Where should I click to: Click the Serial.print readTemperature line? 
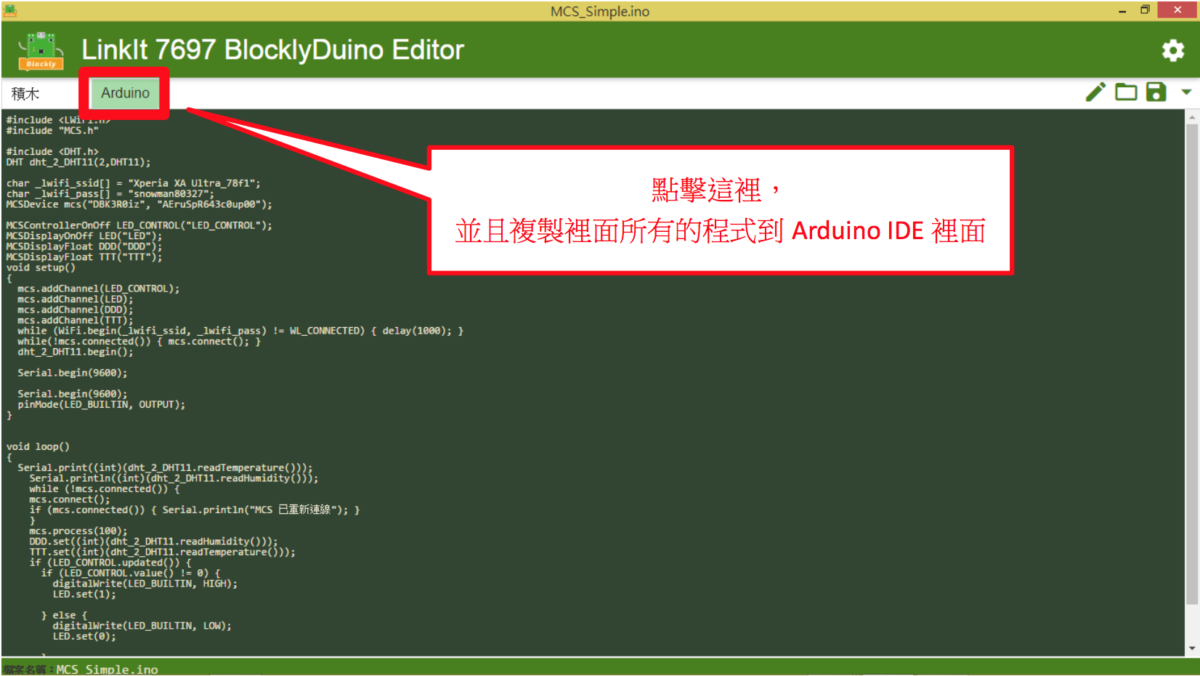pyautogui.click(x=165, y=468)
